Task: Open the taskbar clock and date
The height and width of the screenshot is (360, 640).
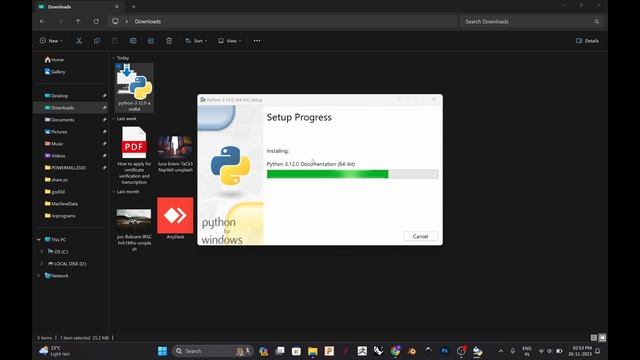Action: 580,351
